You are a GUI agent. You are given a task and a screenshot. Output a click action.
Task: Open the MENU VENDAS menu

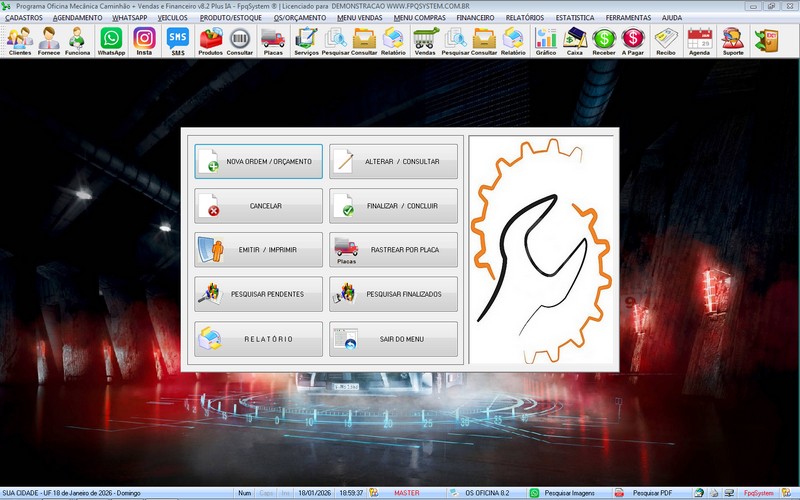[x=360, y=17]
